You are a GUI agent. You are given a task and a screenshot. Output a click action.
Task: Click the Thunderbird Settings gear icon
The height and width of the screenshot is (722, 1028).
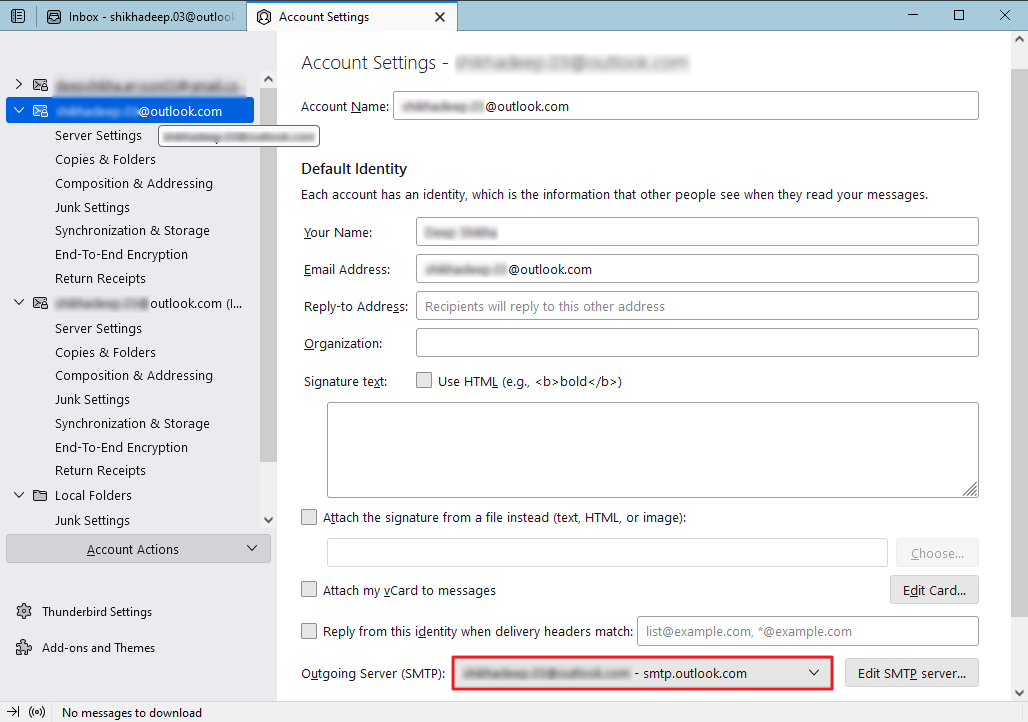click(x=24, y=611)
